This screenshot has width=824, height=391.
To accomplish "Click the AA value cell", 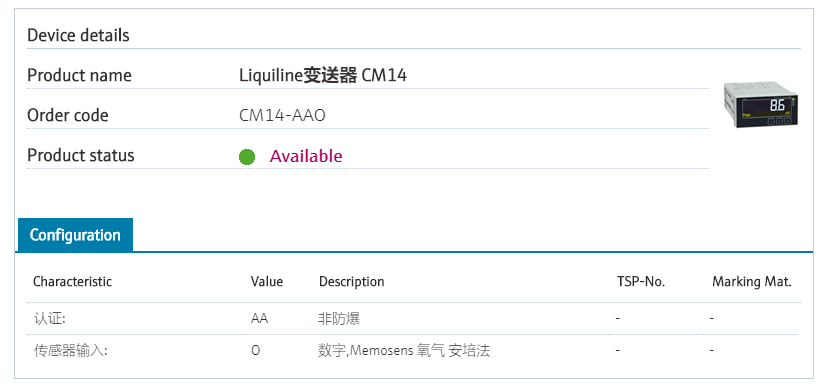I will click(x=259, y=318).
